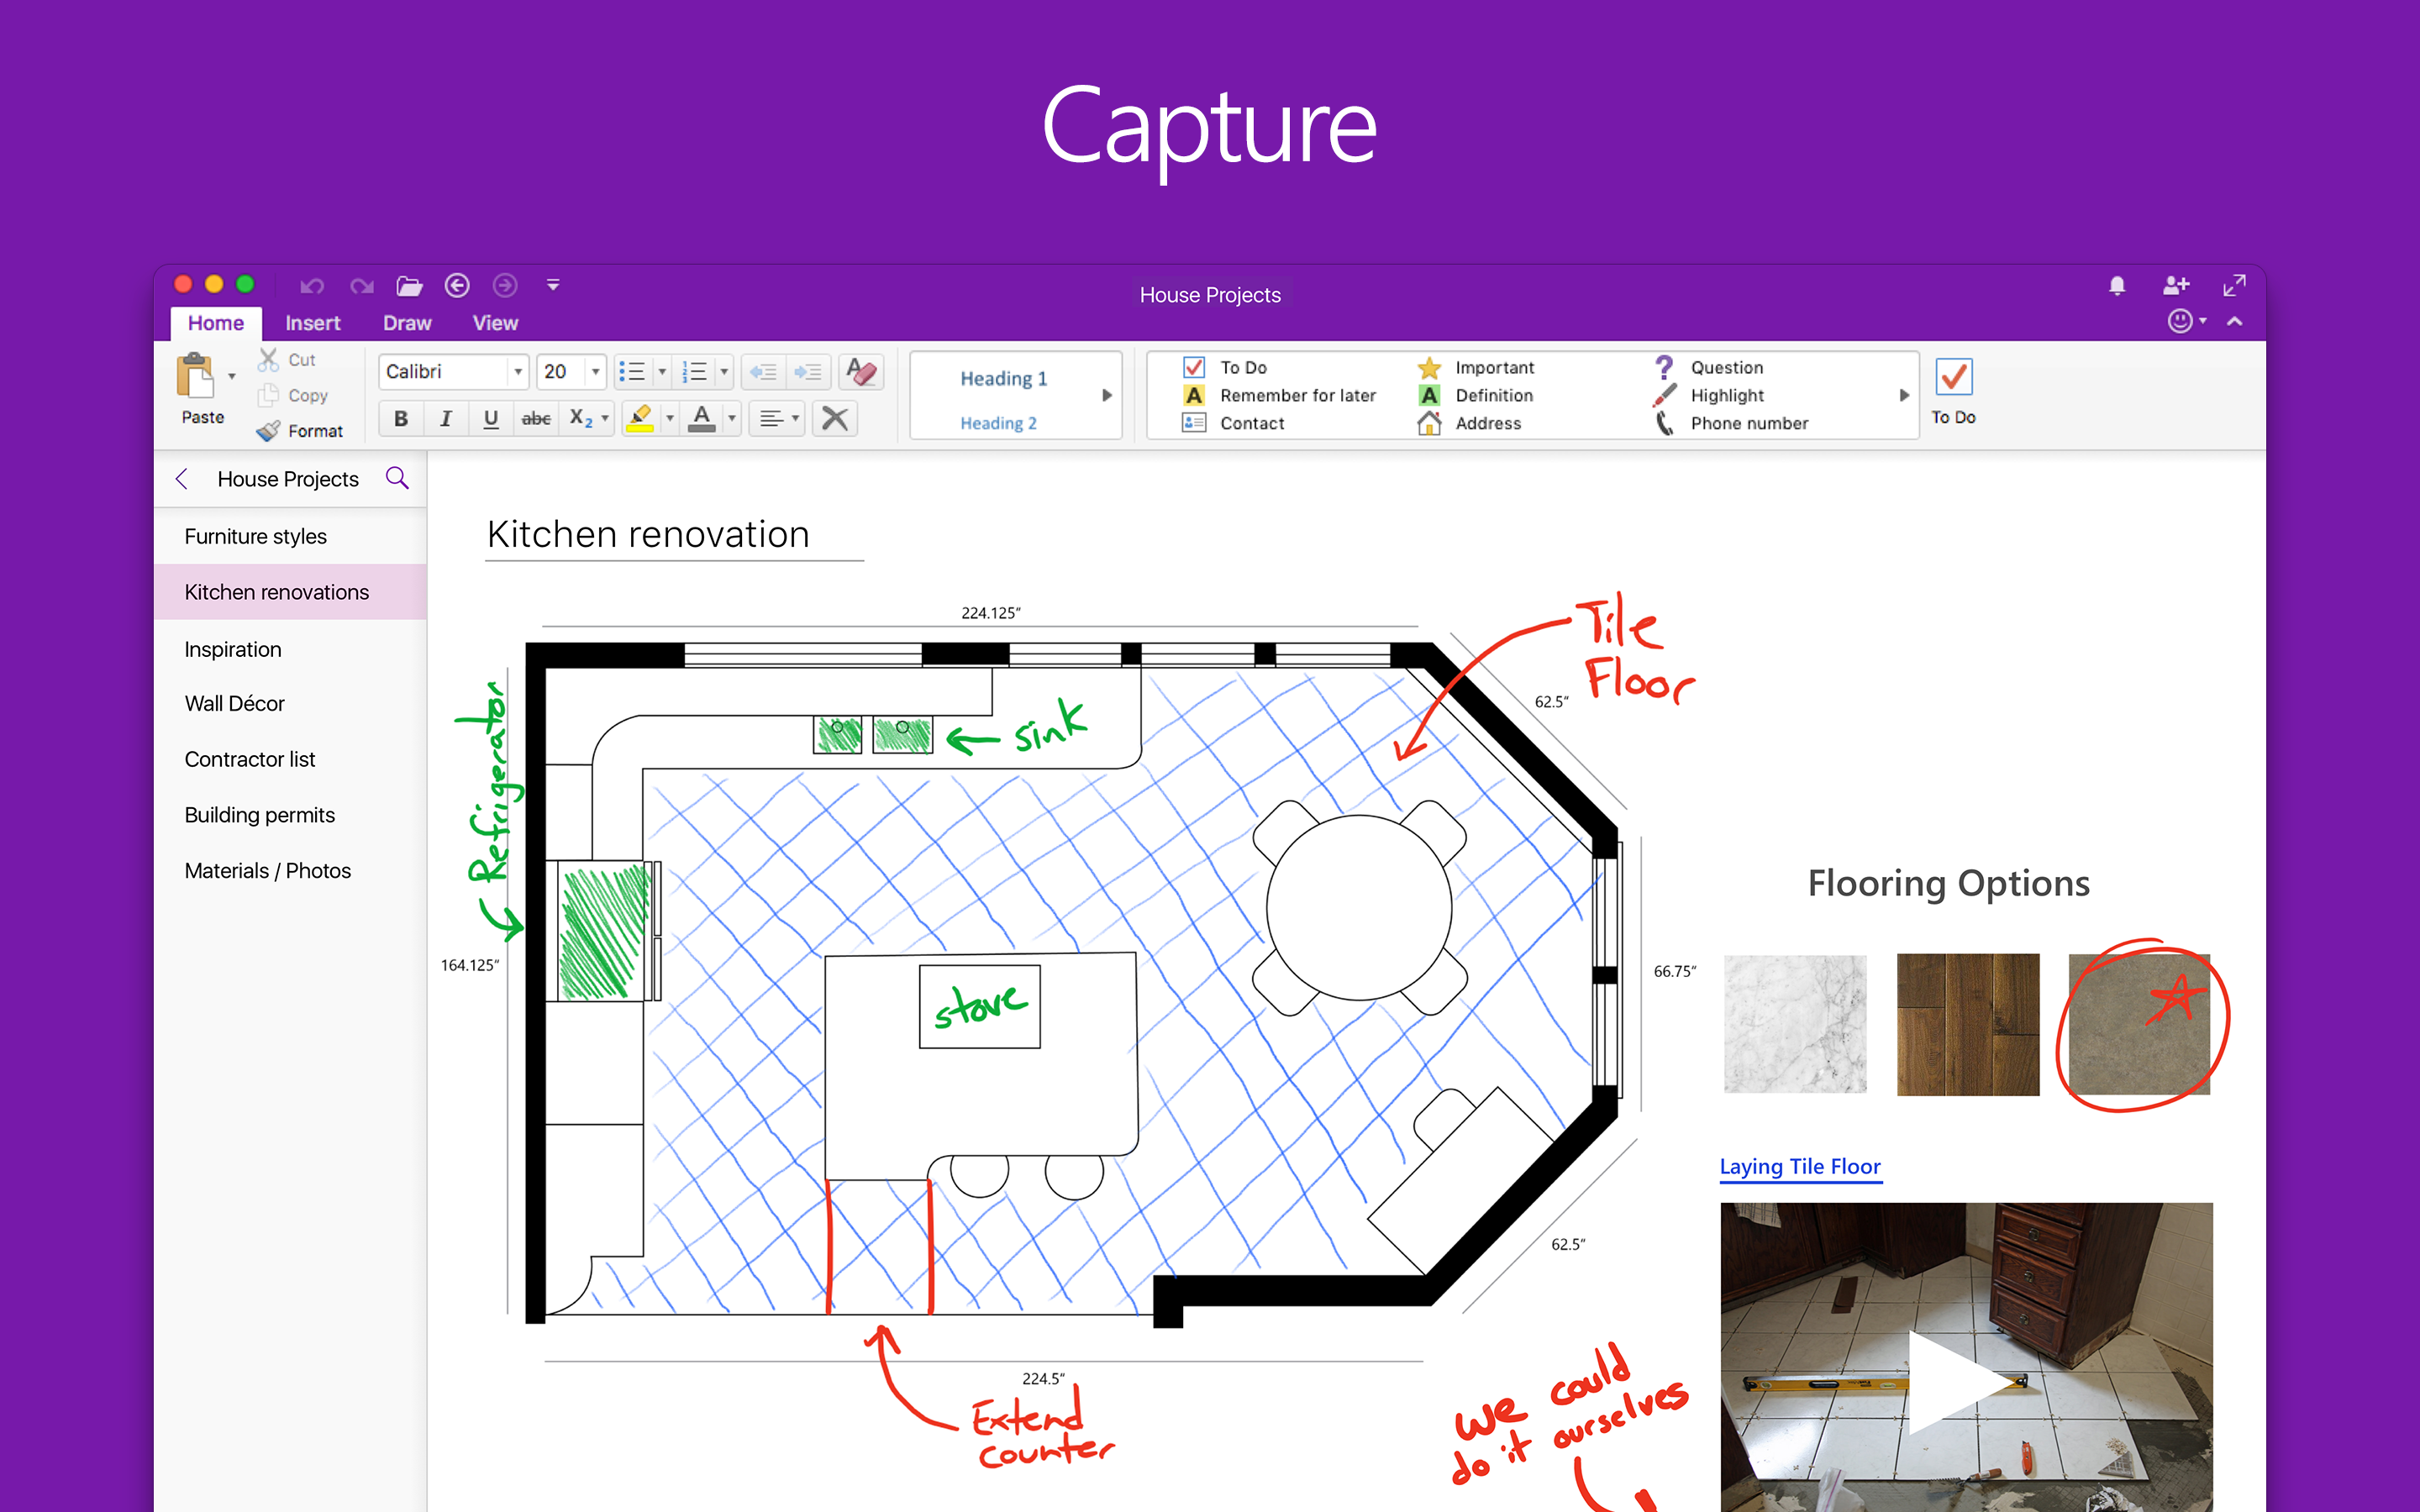Expand the font size 20 dropdown
Image resolution: width=2420 pixels, height=1512 pixels.
(594, 371)
